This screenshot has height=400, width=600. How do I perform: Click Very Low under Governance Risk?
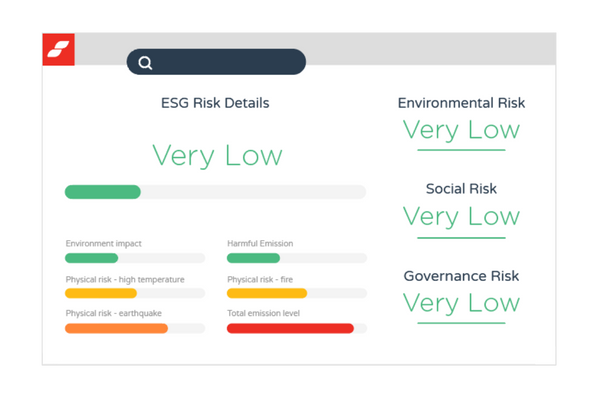click(x=461, y=303)
